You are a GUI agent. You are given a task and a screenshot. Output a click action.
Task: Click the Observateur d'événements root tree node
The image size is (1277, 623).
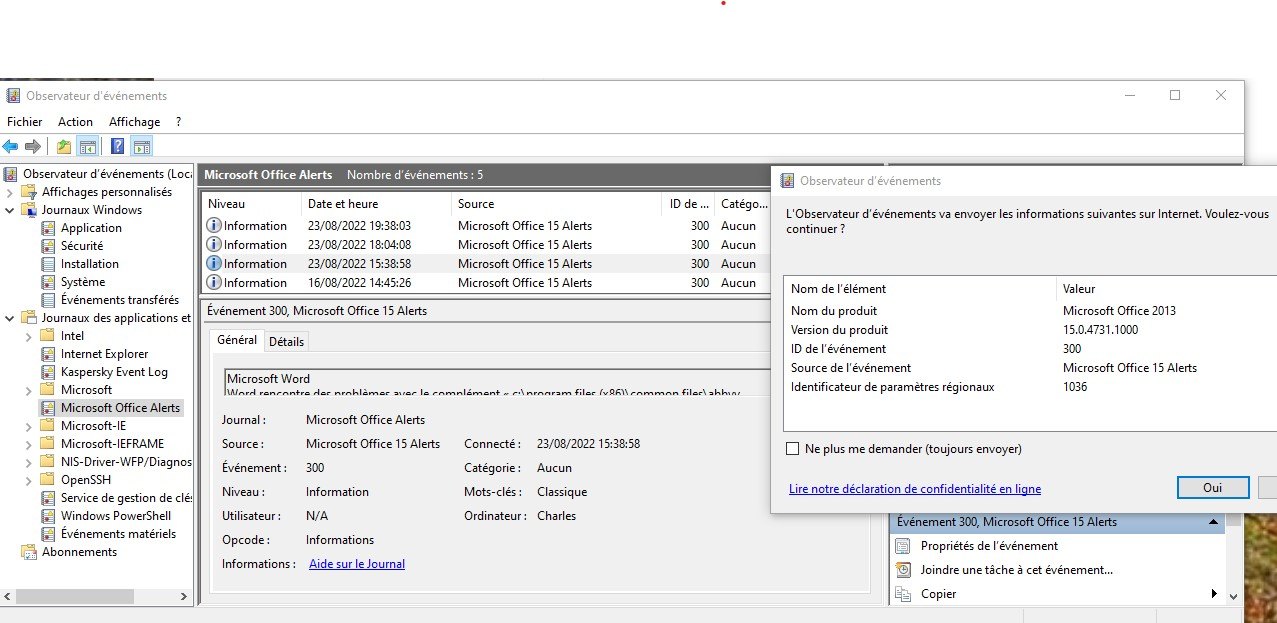tap(108, 174)
